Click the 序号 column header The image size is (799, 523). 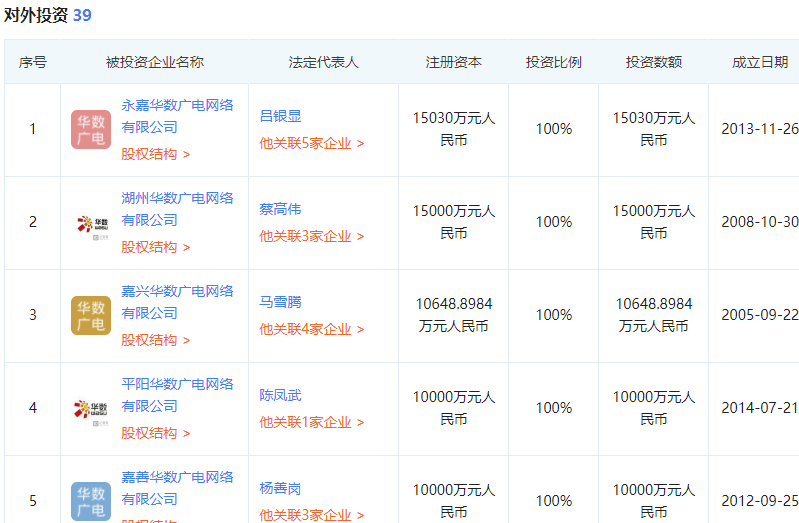[x=33, y=62]
